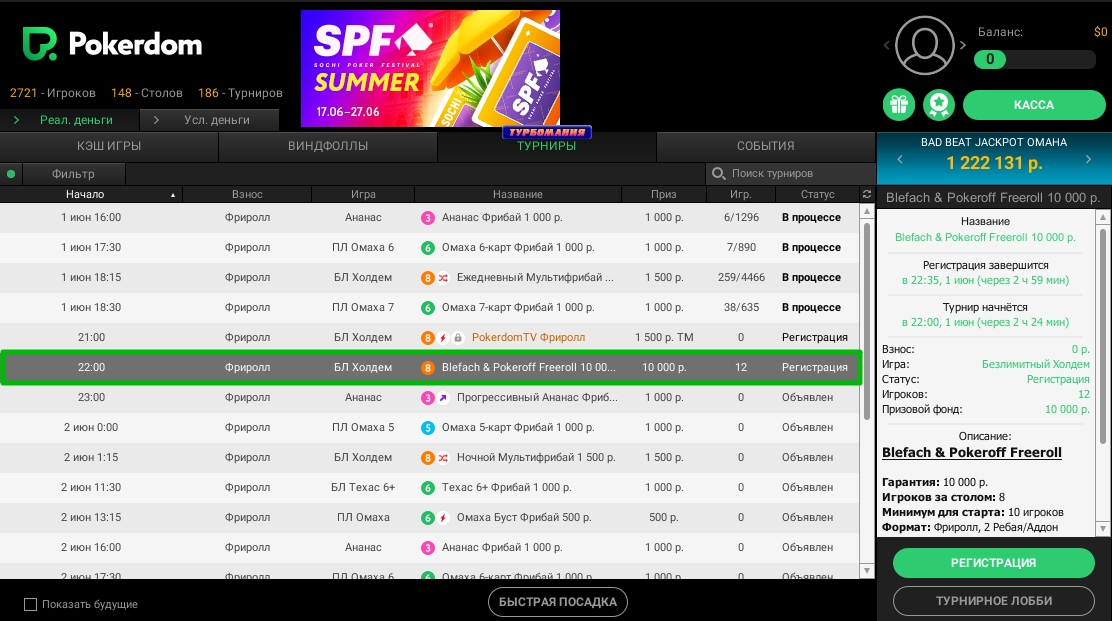Click right chevron beside profile avatar
Image resolution: width=1112 pixels, height=621 pixels.
(962, 45)
